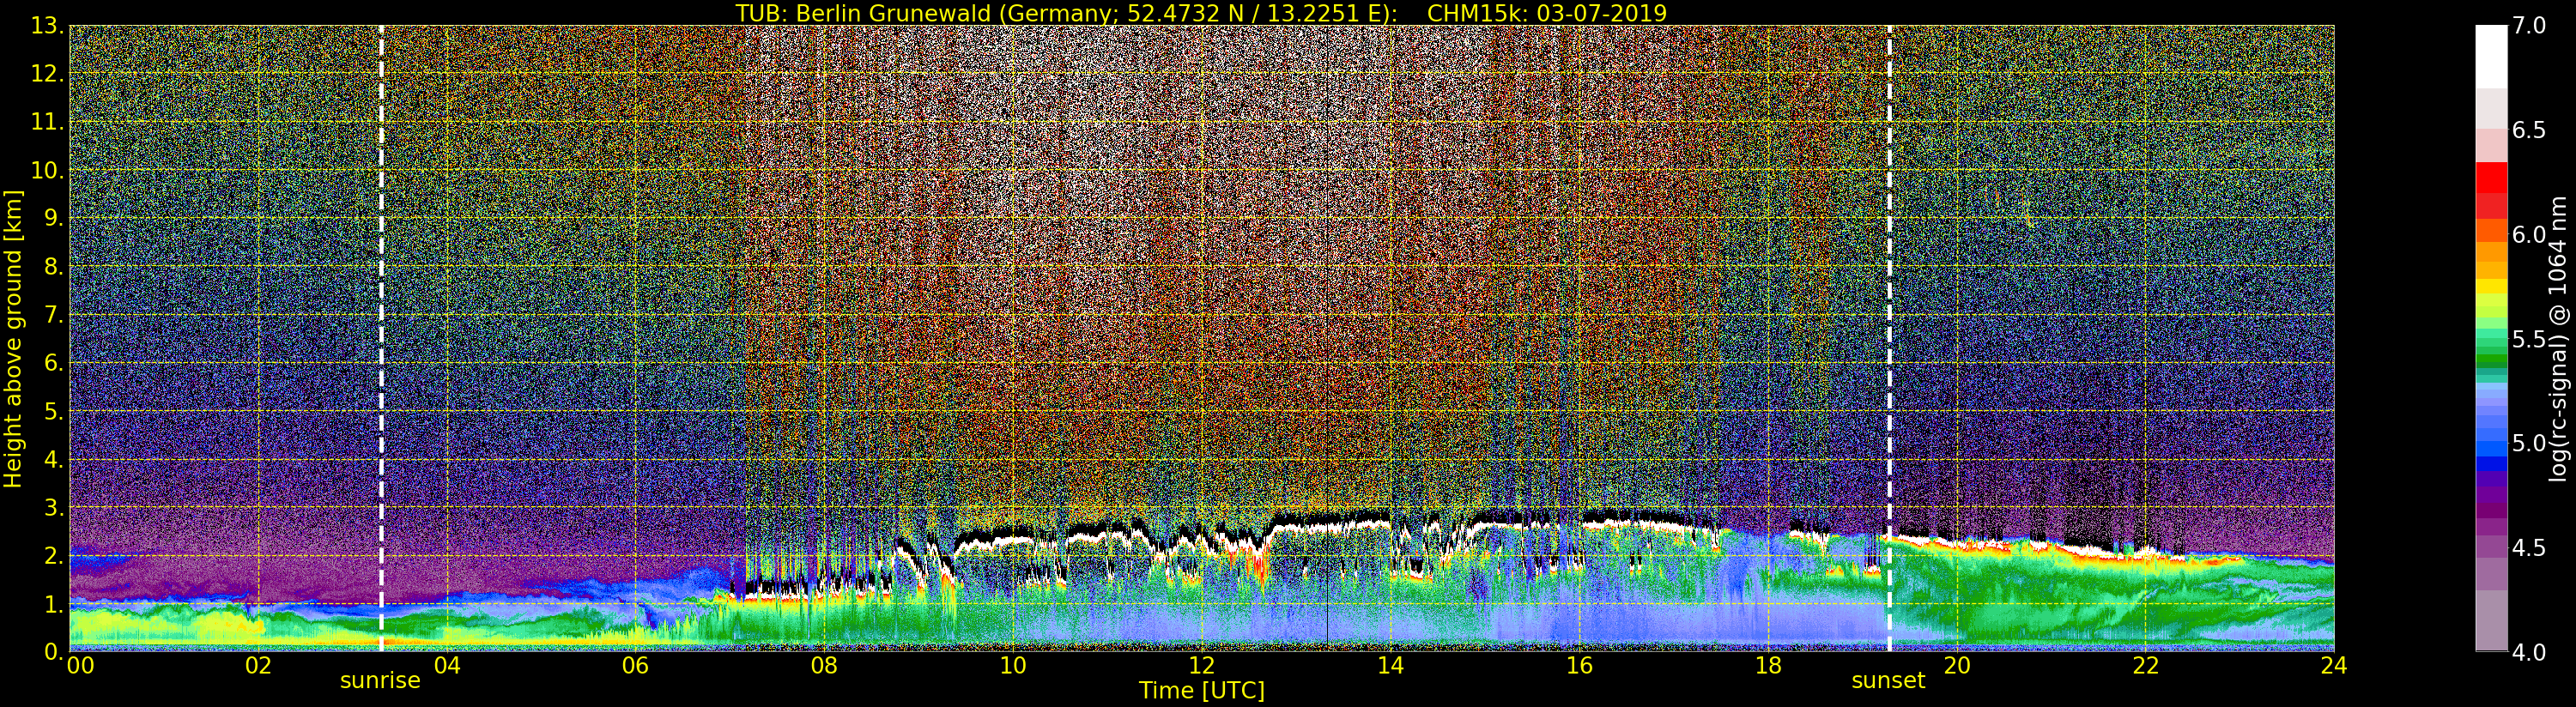The height and width of the screenshot is (707, 2576).
Task: Click the colorbar value '7.0'
Action: point(2529,26)
